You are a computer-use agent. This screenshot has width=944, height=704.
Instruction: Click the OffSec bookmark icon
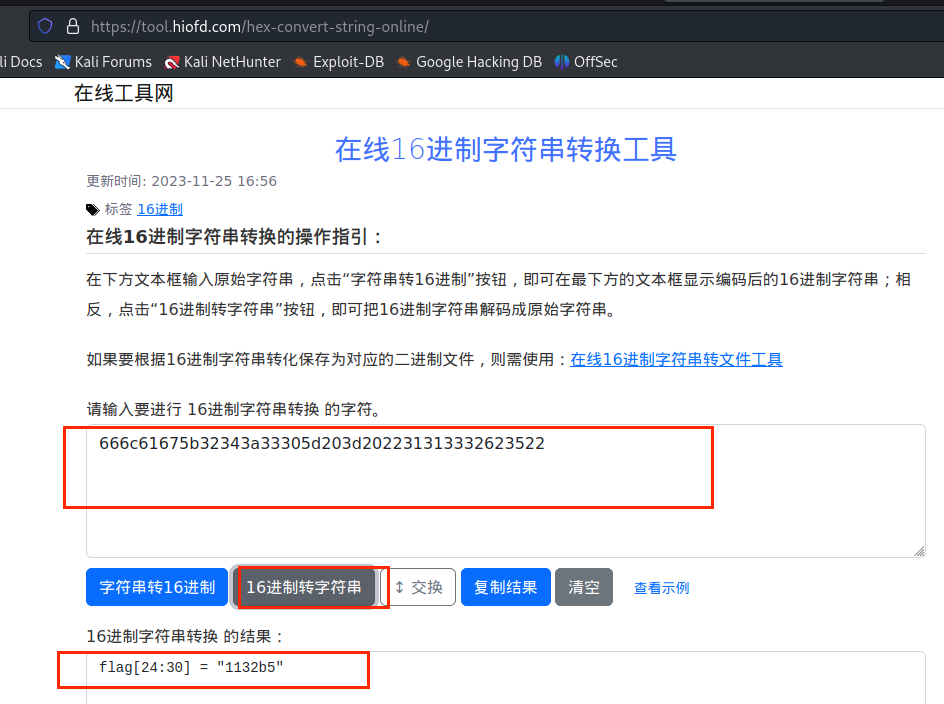click(x=561, y=62)
